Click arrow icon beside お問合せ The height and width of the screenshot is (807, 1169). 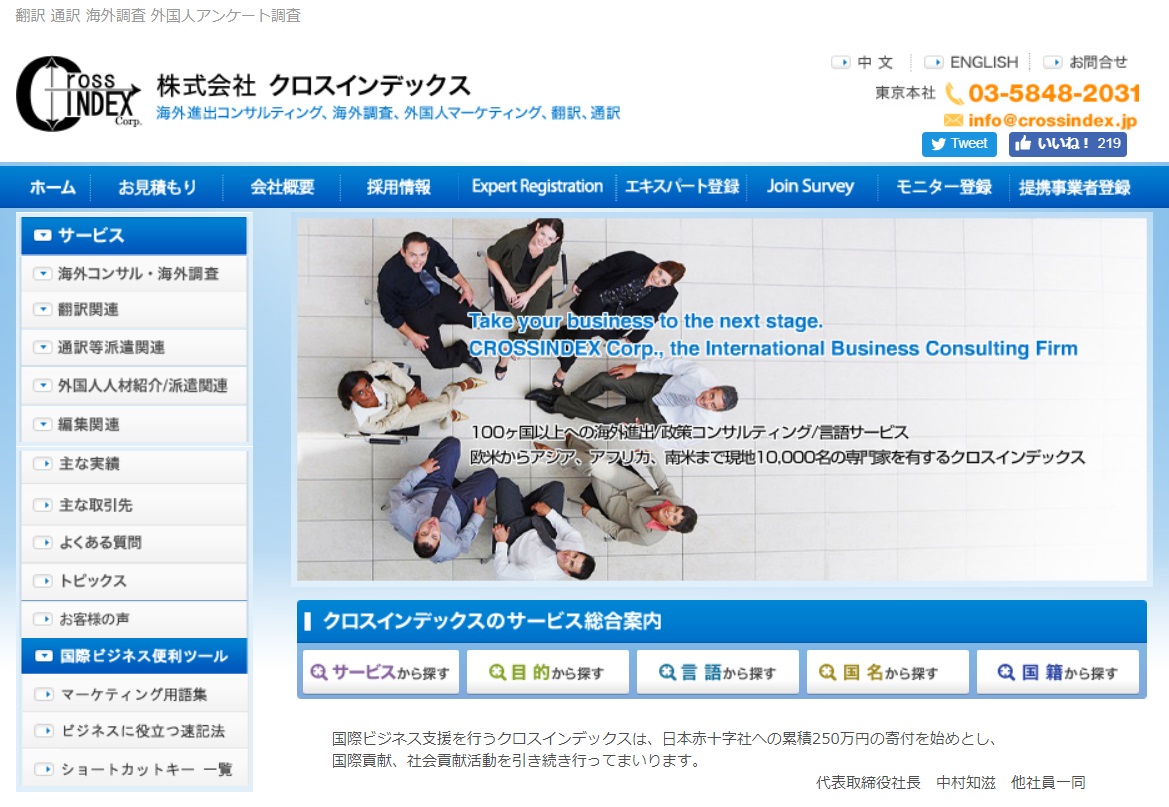click(x=1052, y=62)
